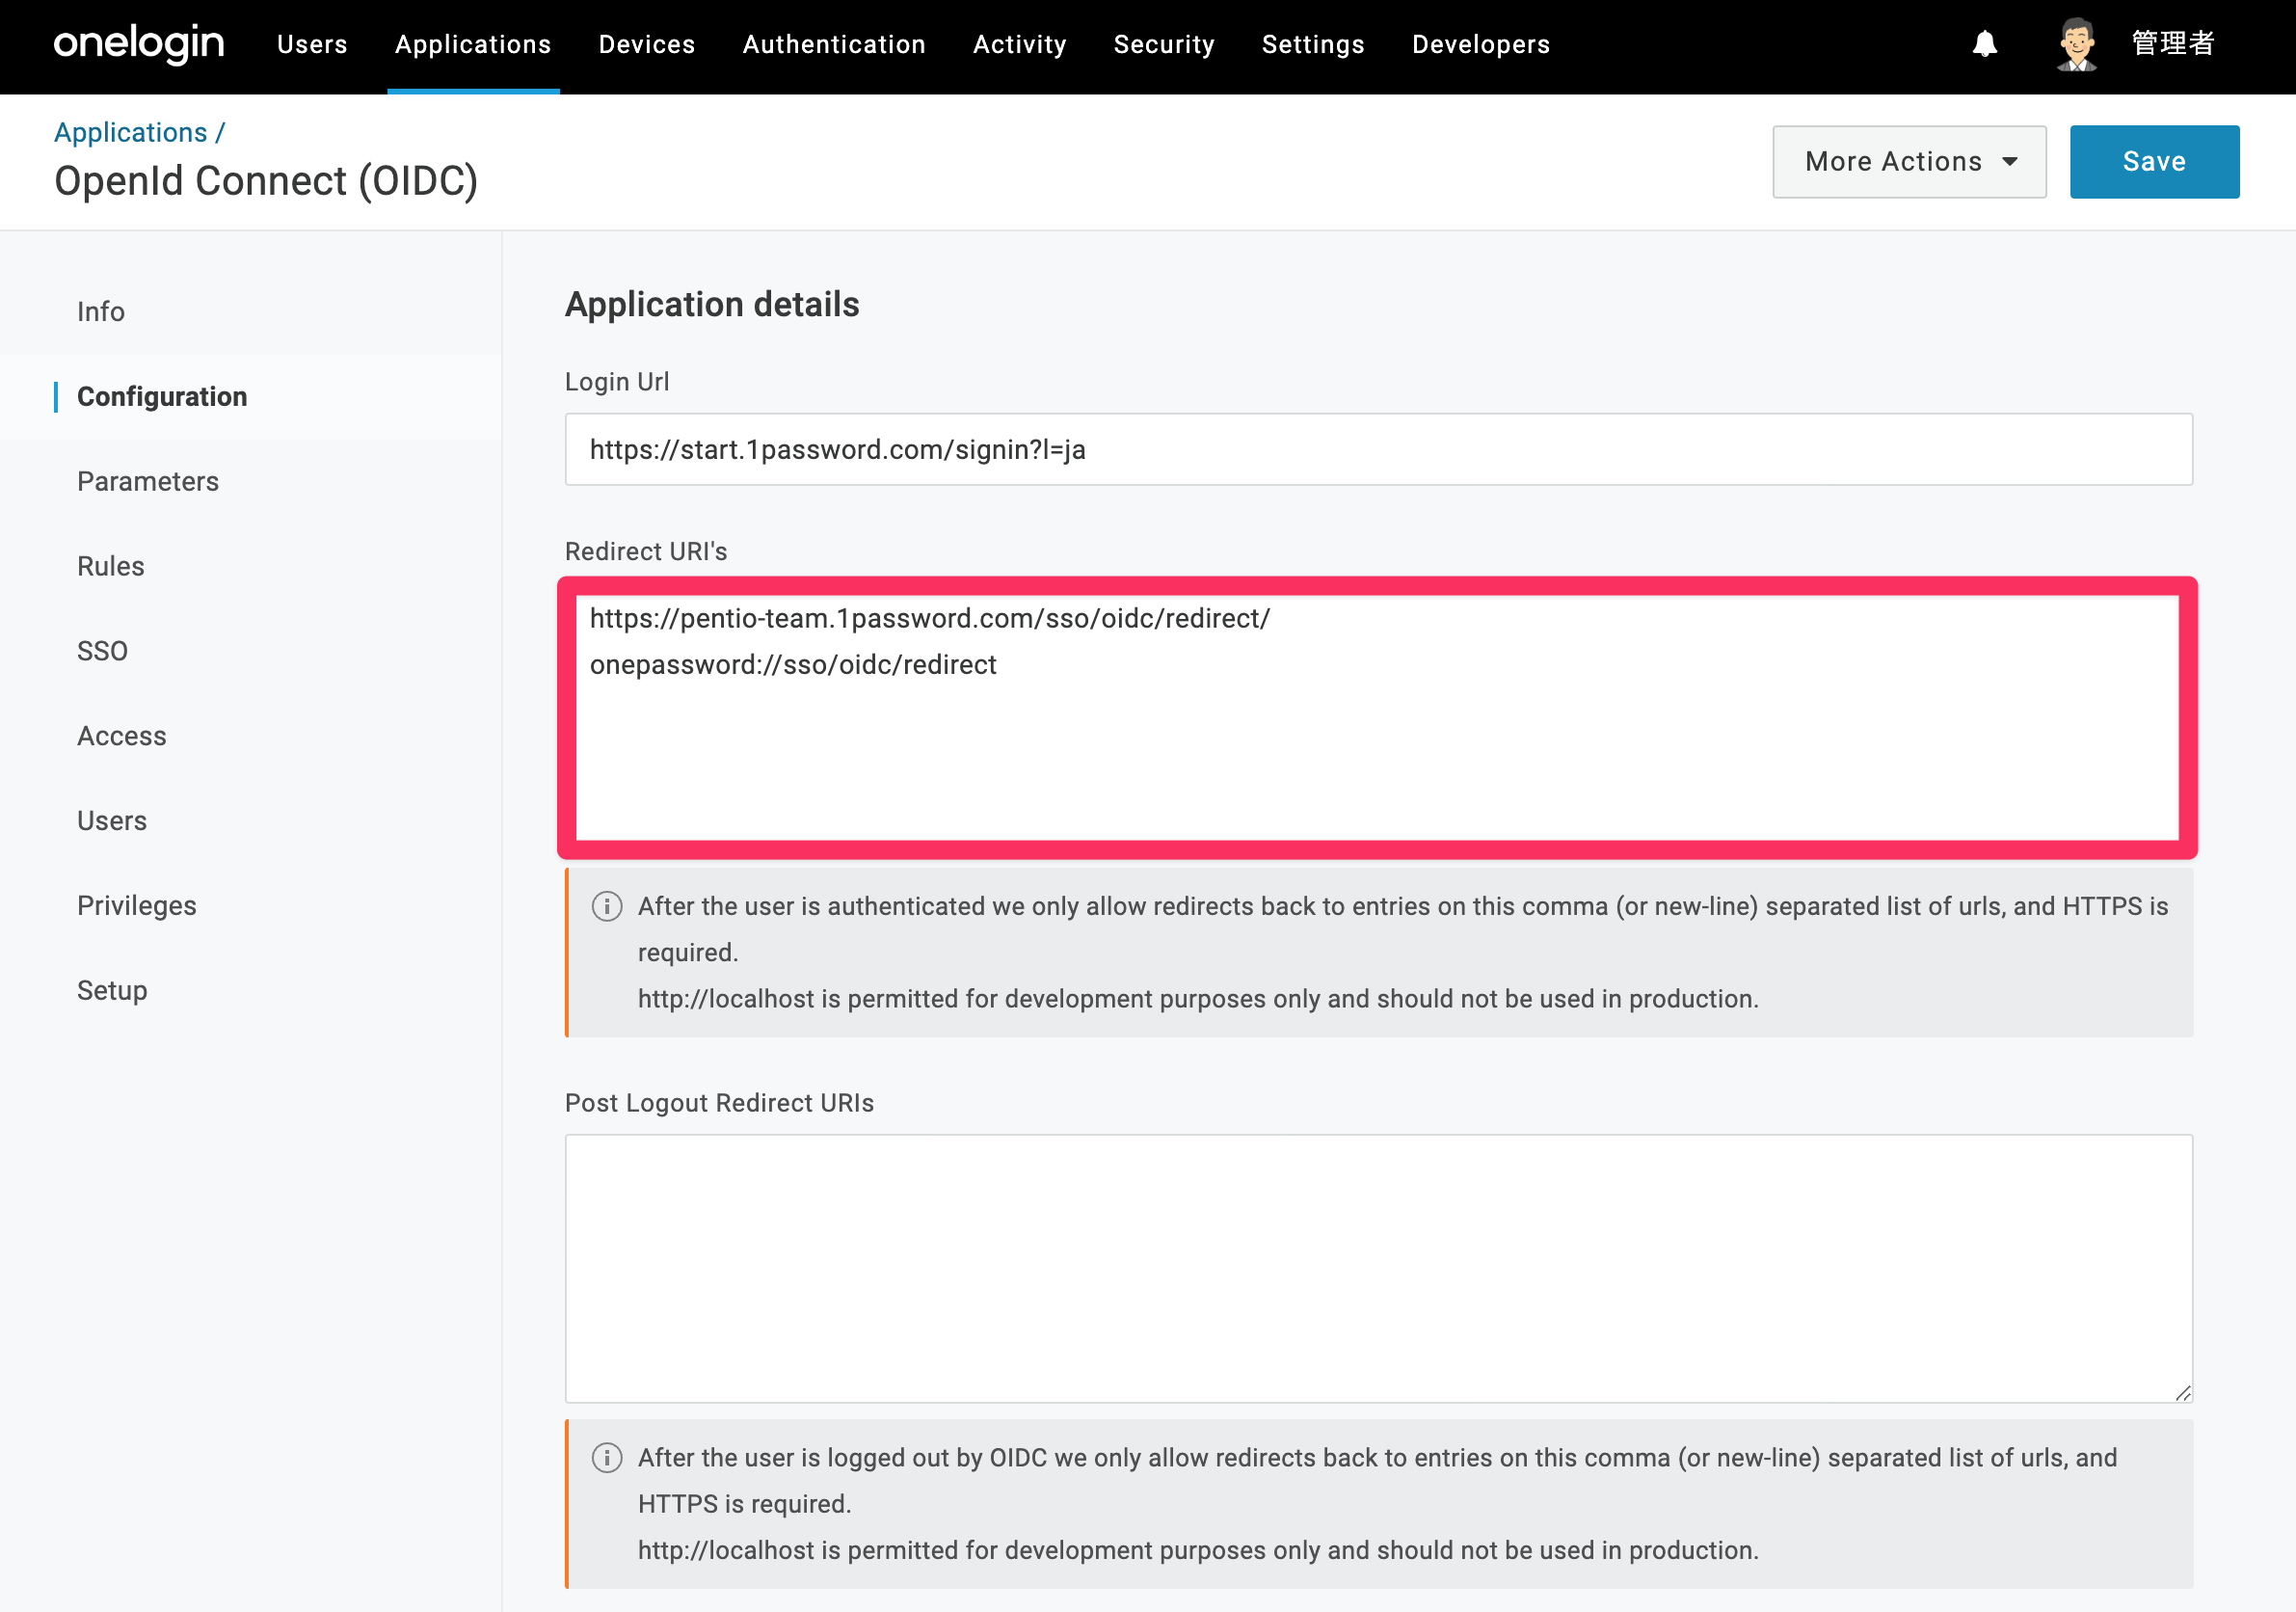Click the Application details heading

point(712,305)
